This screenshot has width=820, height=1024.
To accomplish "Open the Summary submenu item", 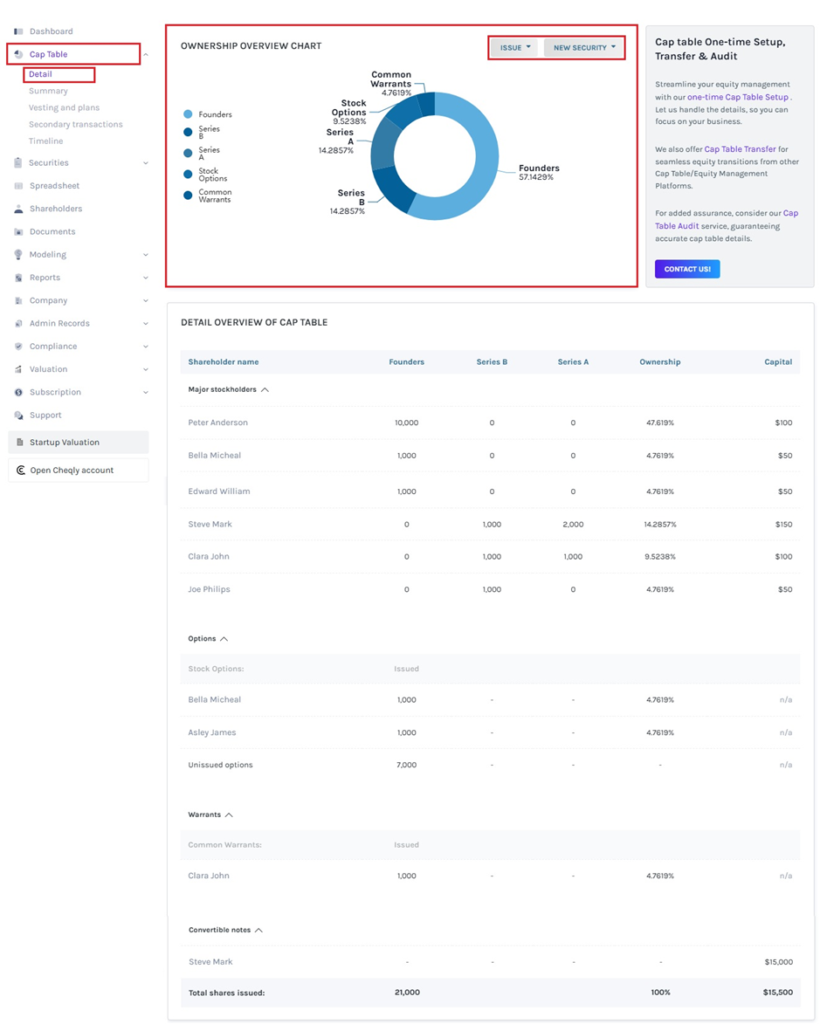I will coord(48,91).
